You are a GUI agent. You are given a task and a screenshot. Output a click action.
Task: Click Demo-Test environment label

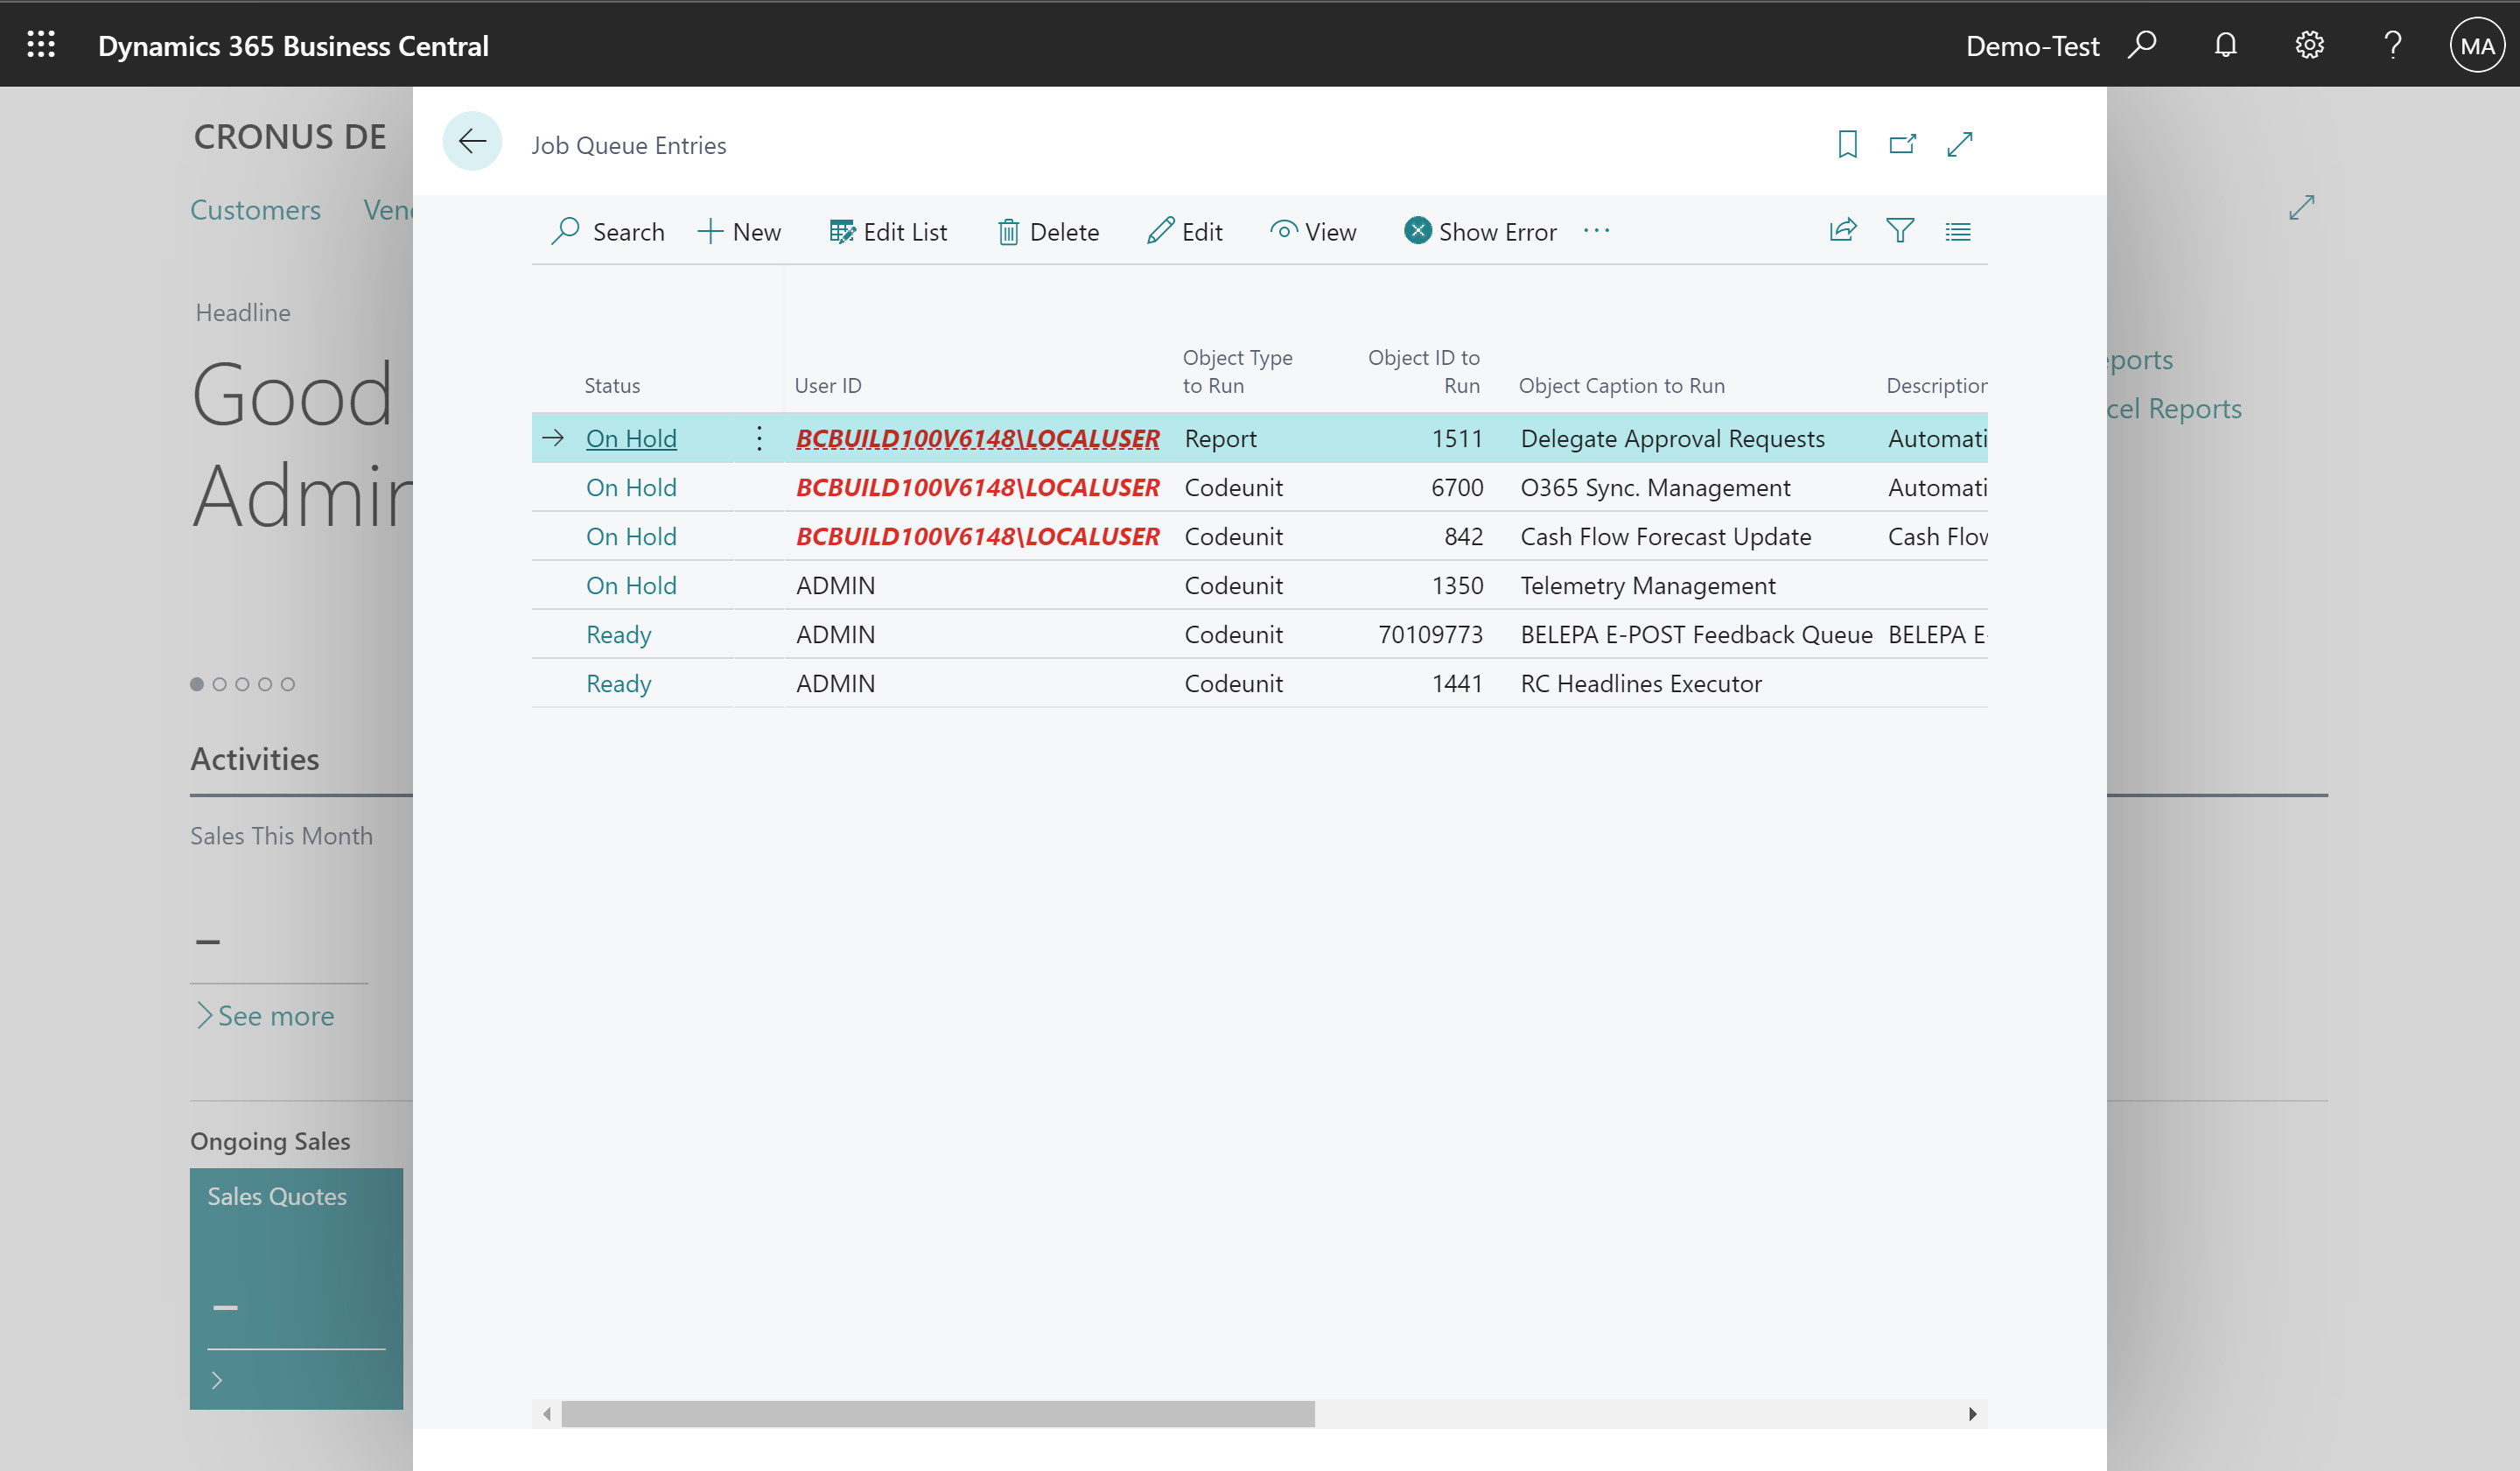[2032, 46]
